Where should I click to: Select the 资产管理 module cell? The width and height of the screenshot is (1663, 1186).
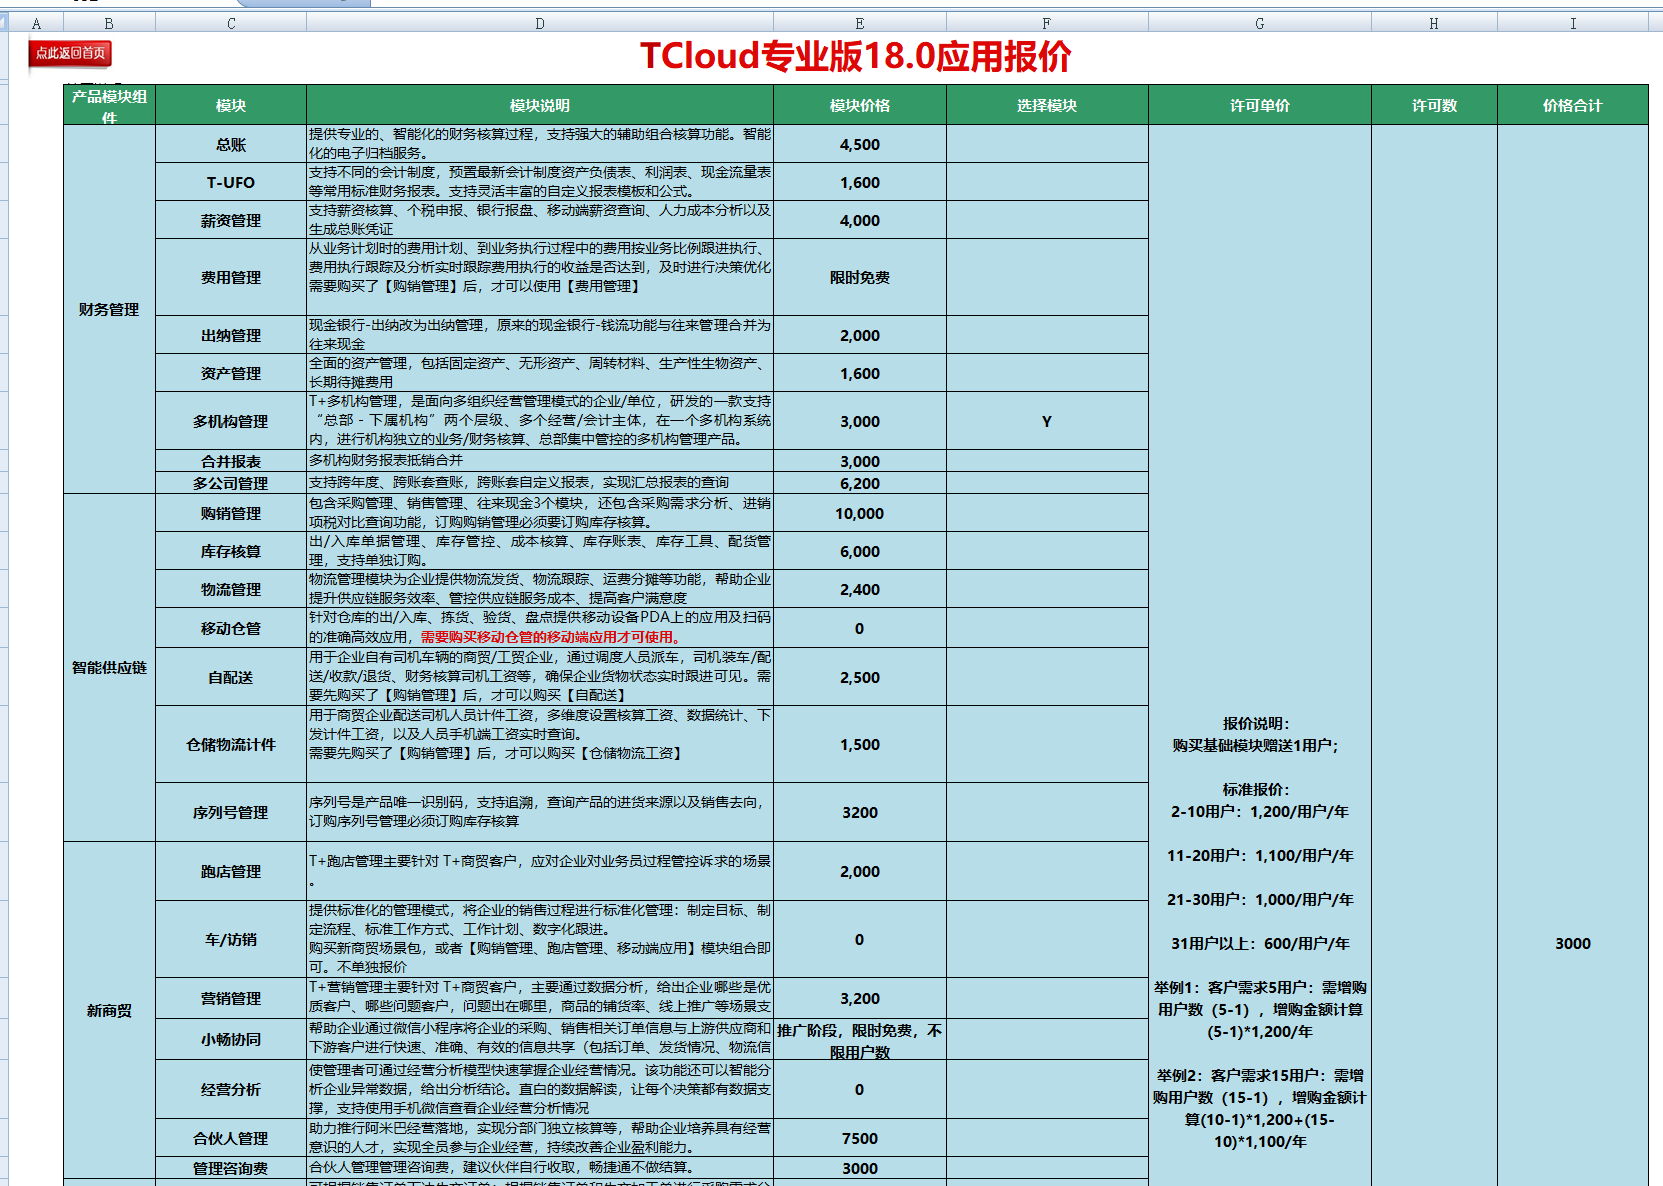tap(231, 373)
